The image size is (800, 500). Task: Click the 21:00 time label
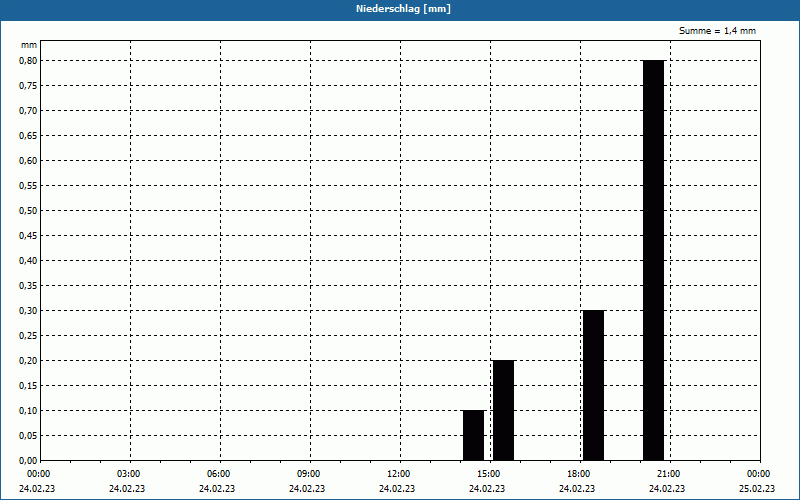pos(668,474)
